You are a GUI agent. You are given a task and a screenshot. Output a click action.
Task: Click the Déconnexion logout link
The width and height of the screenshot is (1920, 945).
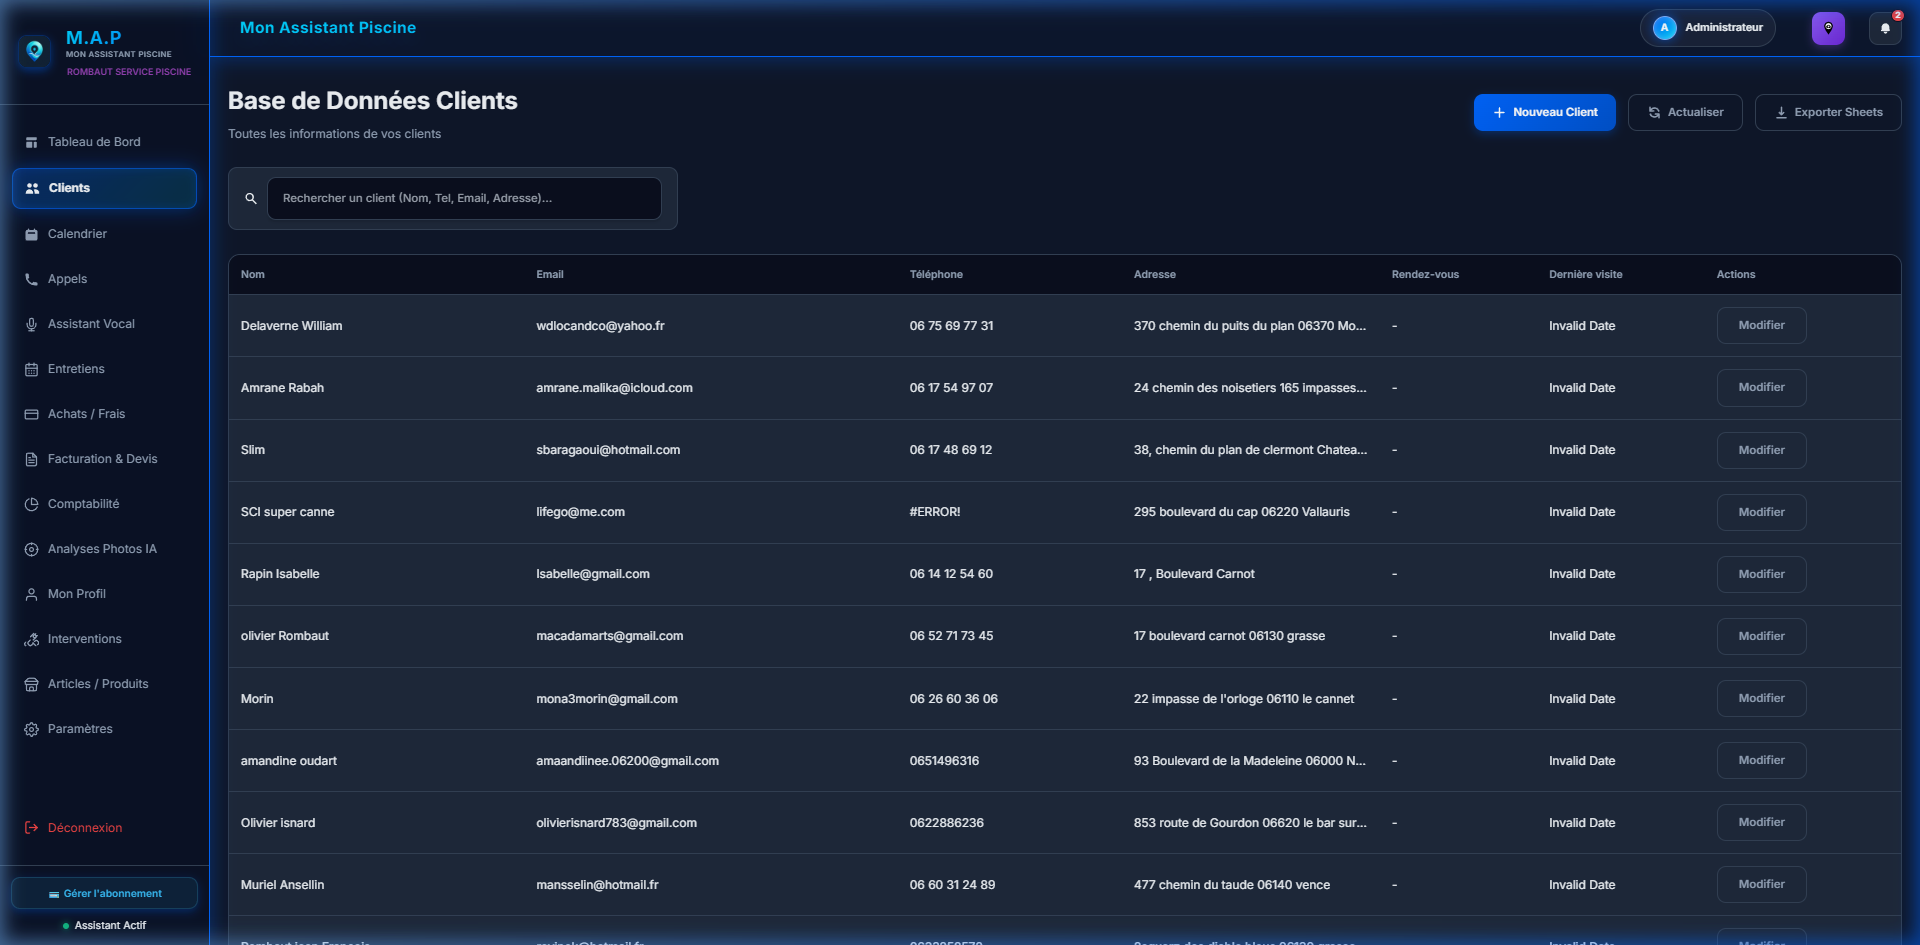(84, 828)
